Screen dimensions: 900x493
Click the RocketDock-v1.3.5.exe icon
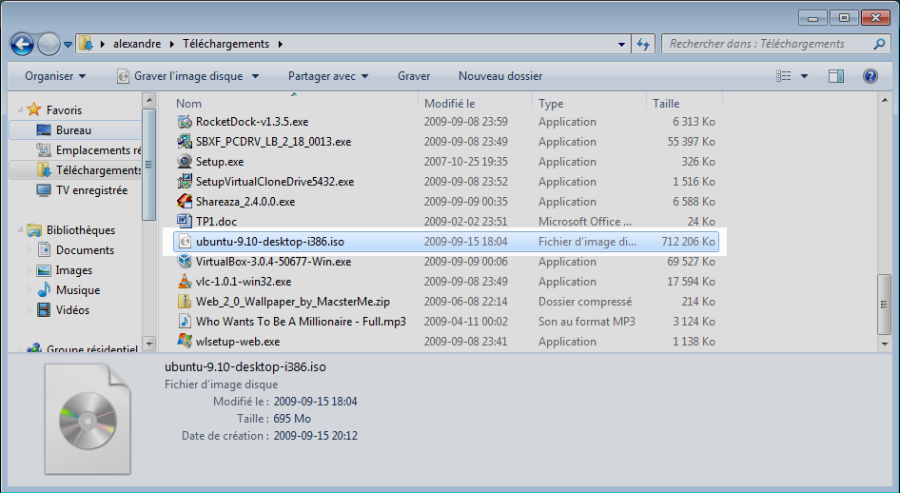(x=184, y=122)
